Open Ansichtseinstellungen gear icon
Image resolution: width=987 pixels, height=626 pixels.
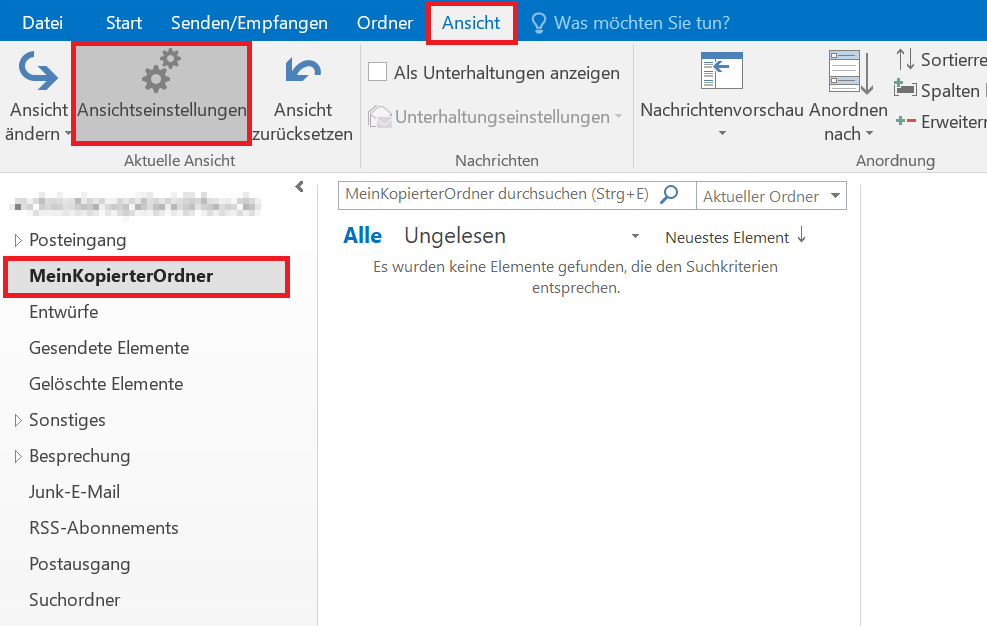[x=161, y=71]
